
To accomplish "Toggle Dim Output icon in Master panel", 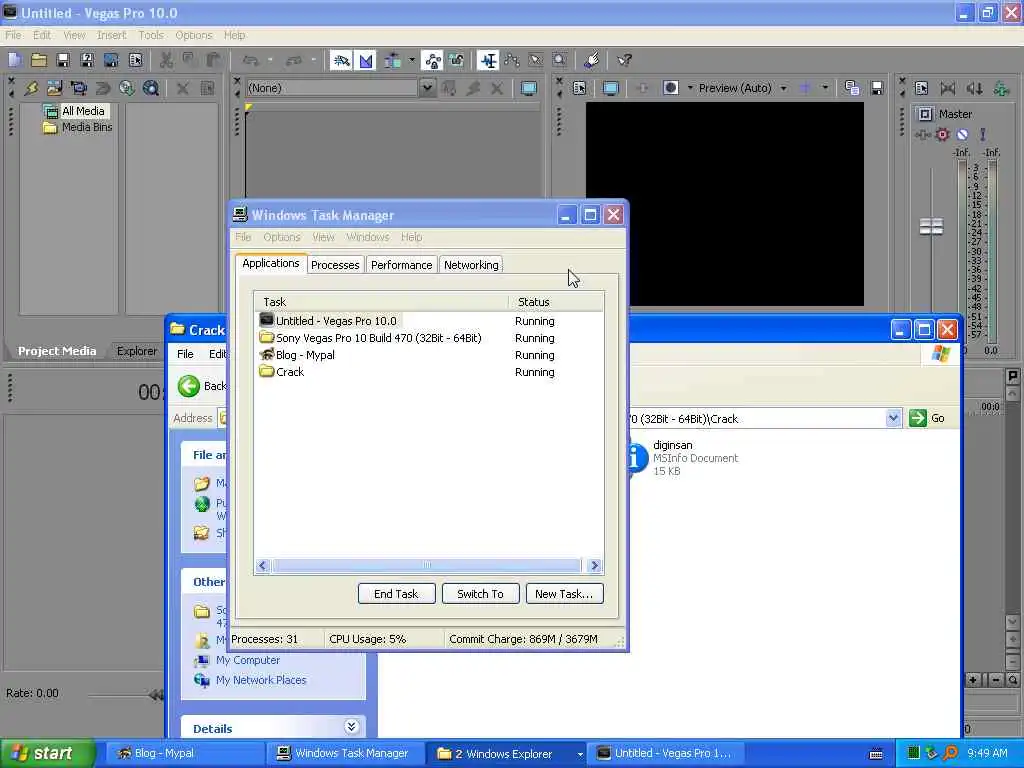I will (974, 88).
